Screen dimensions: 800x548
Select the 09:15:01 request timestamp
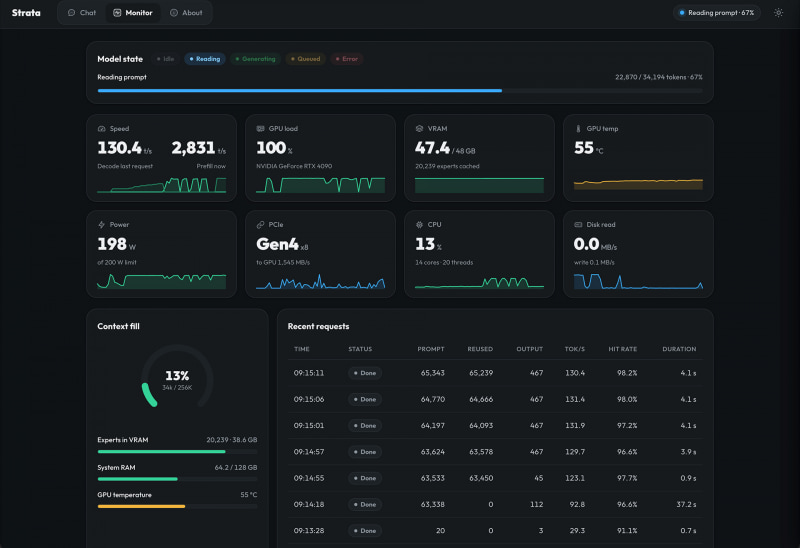click(309, 426)
